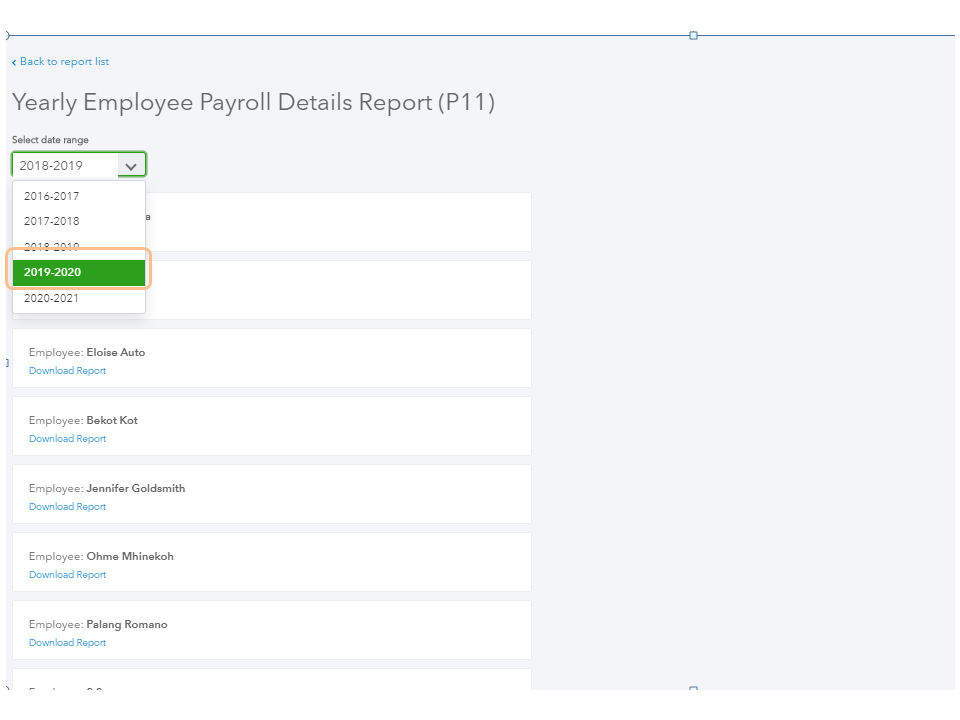
Task: Click the employee name Ohme Mhinekoh
Action: [x=130, y=557]
